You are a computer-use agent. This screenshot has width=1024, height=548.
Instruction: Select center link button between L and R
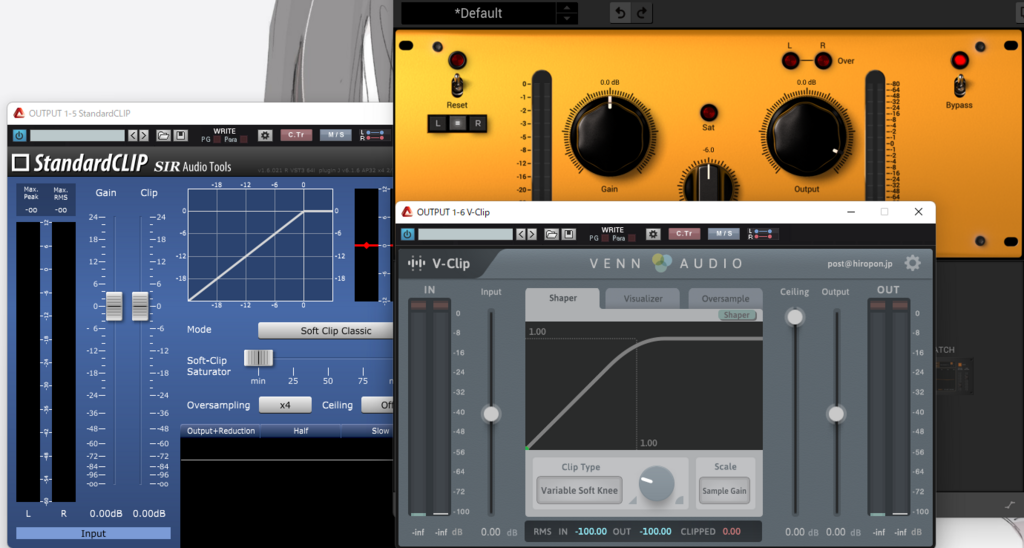click(458, 123)
